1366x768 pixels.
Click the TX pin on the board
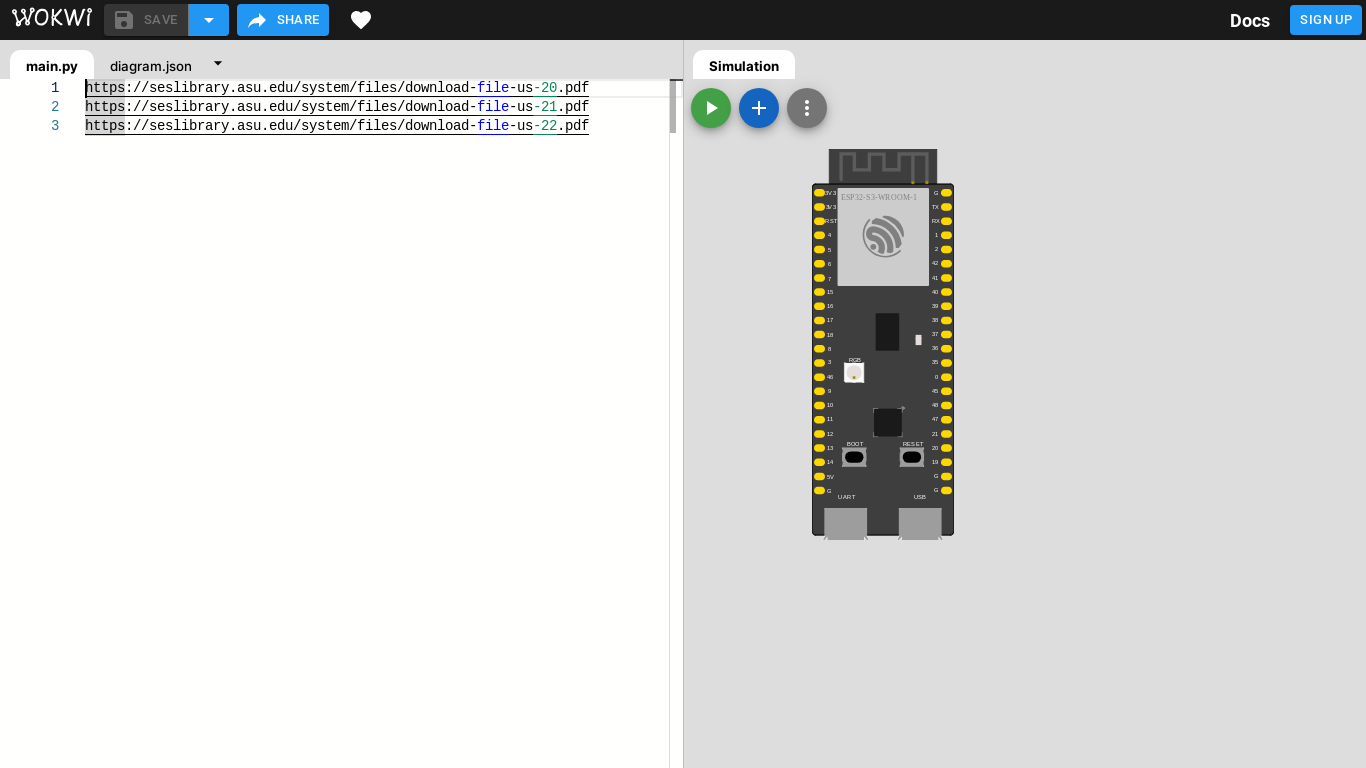coord(946,207)
